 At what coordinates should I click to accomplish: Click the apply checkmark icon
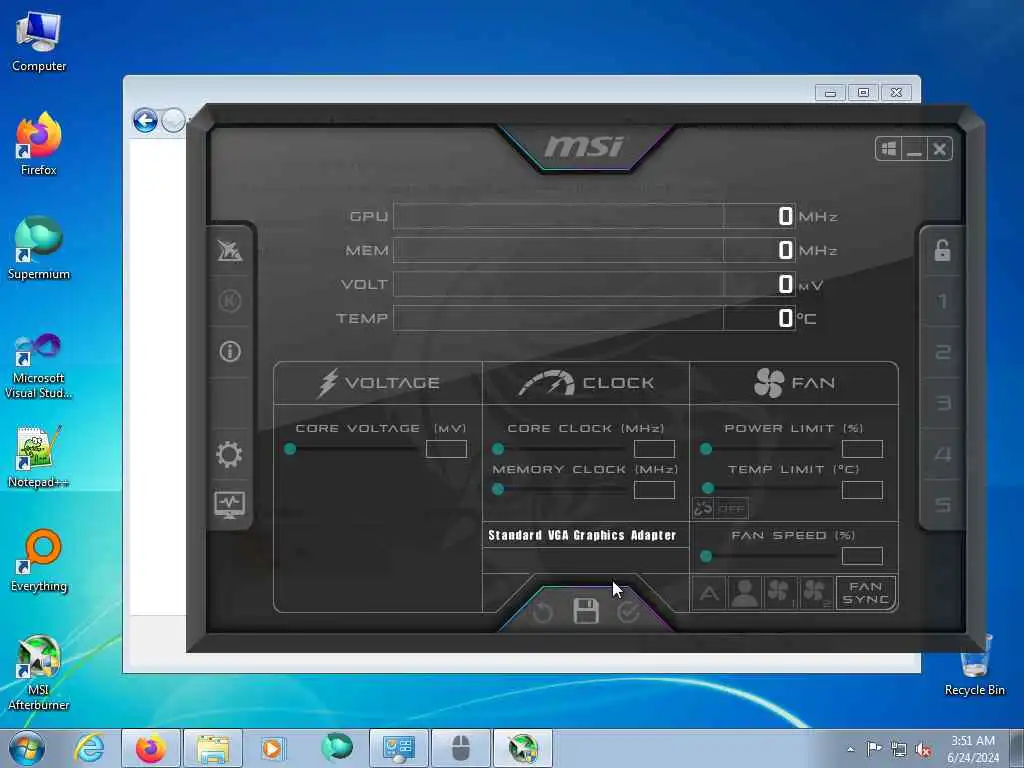point(628,613)
